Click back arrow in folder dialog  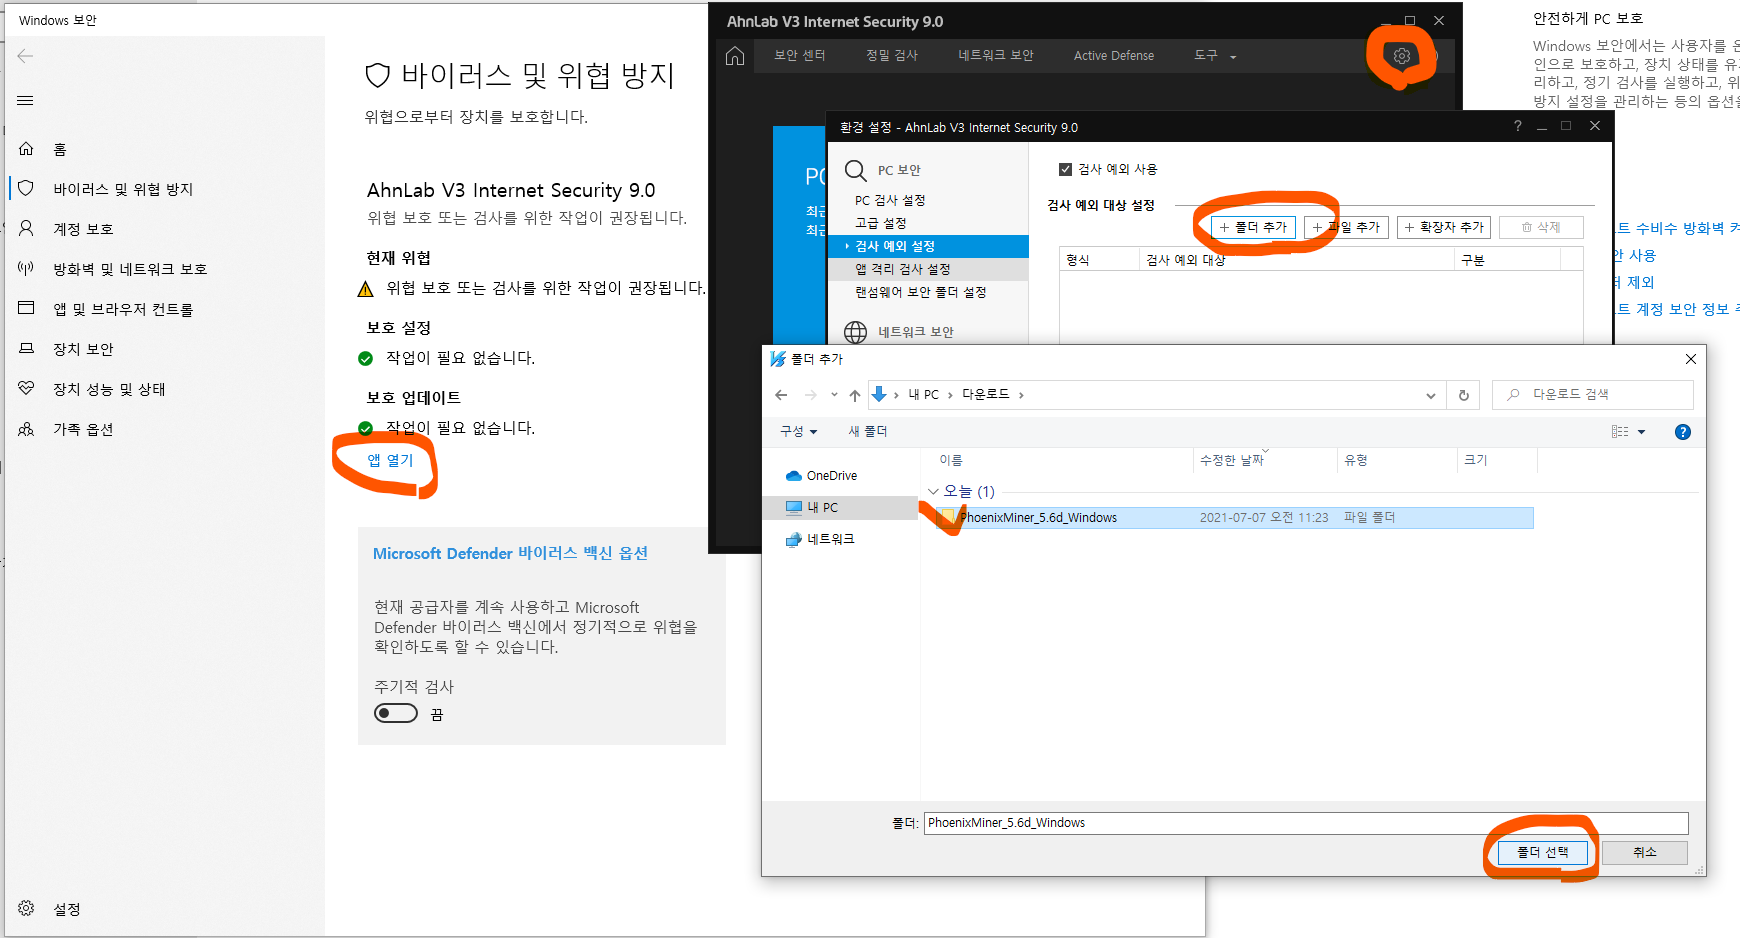[781, 395]
